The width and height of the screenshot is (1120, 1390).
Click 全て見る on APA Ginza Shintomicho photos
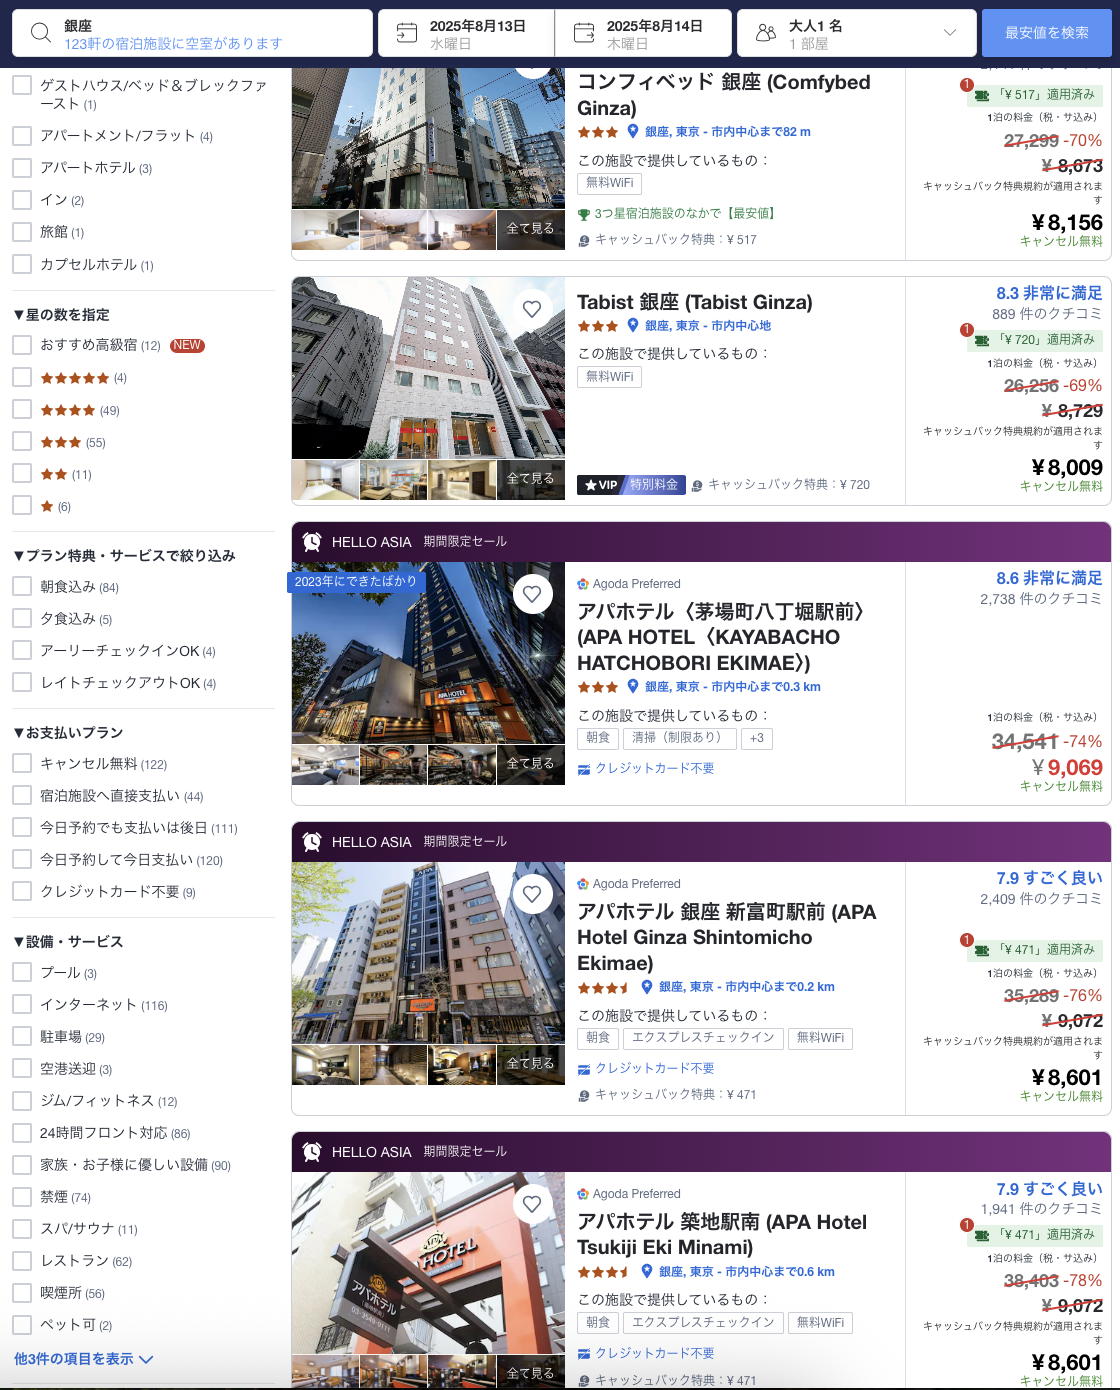(530, 1064)
